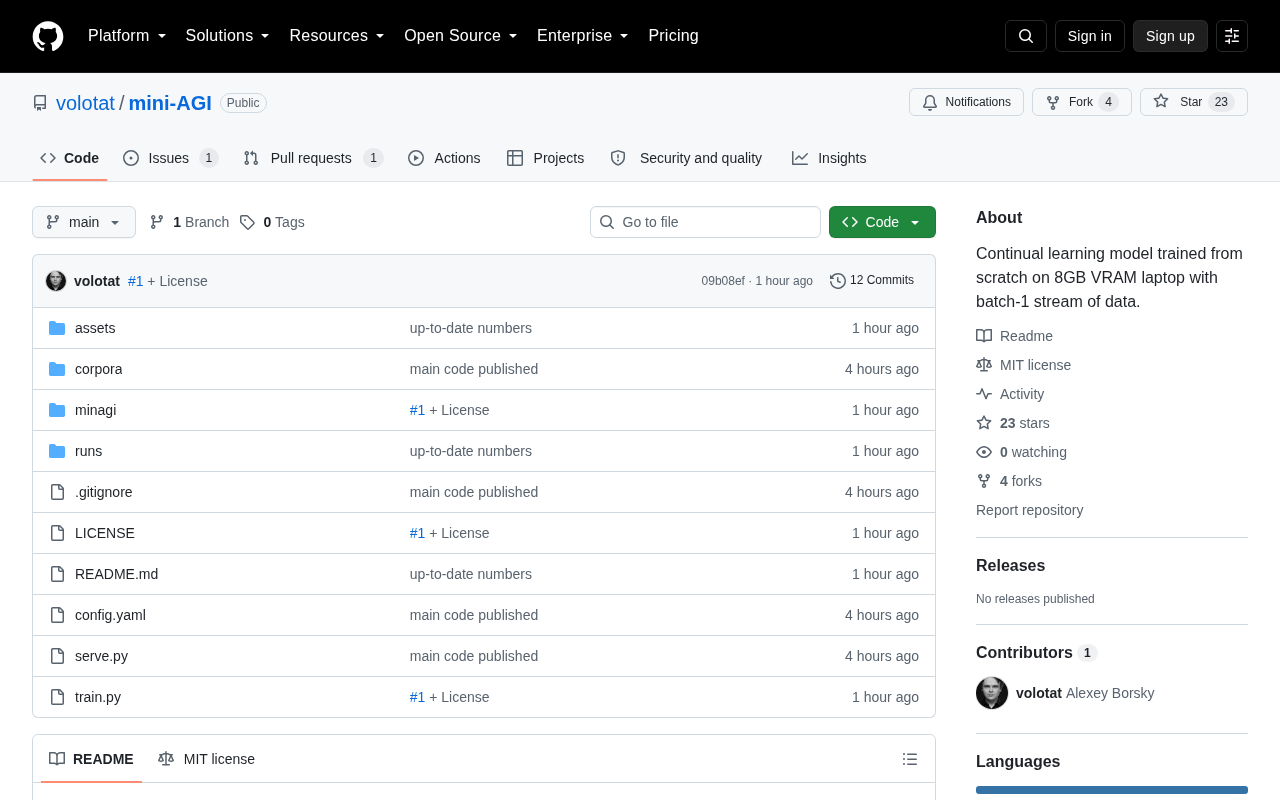Open the Pricing page
Viewport: 1280px width, 800px height.
673,36
